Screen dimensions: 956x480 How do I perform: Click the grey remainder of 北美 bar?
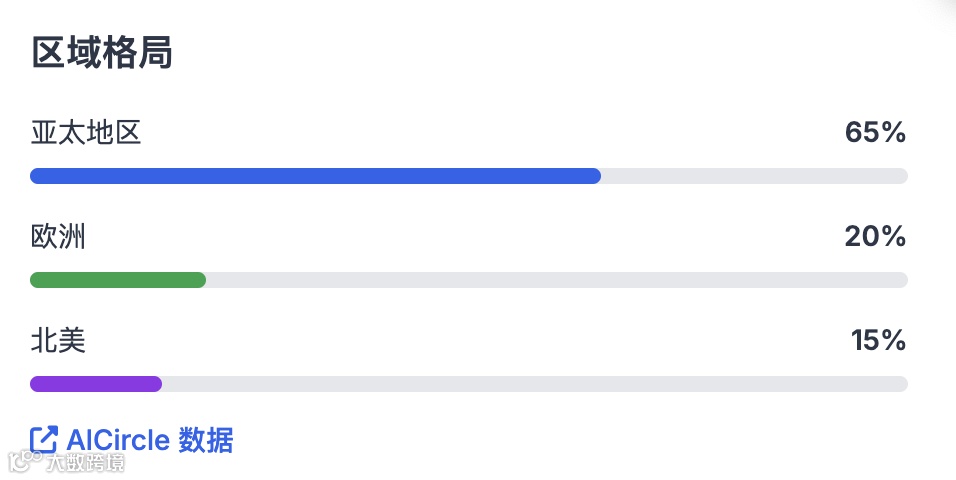535,384
